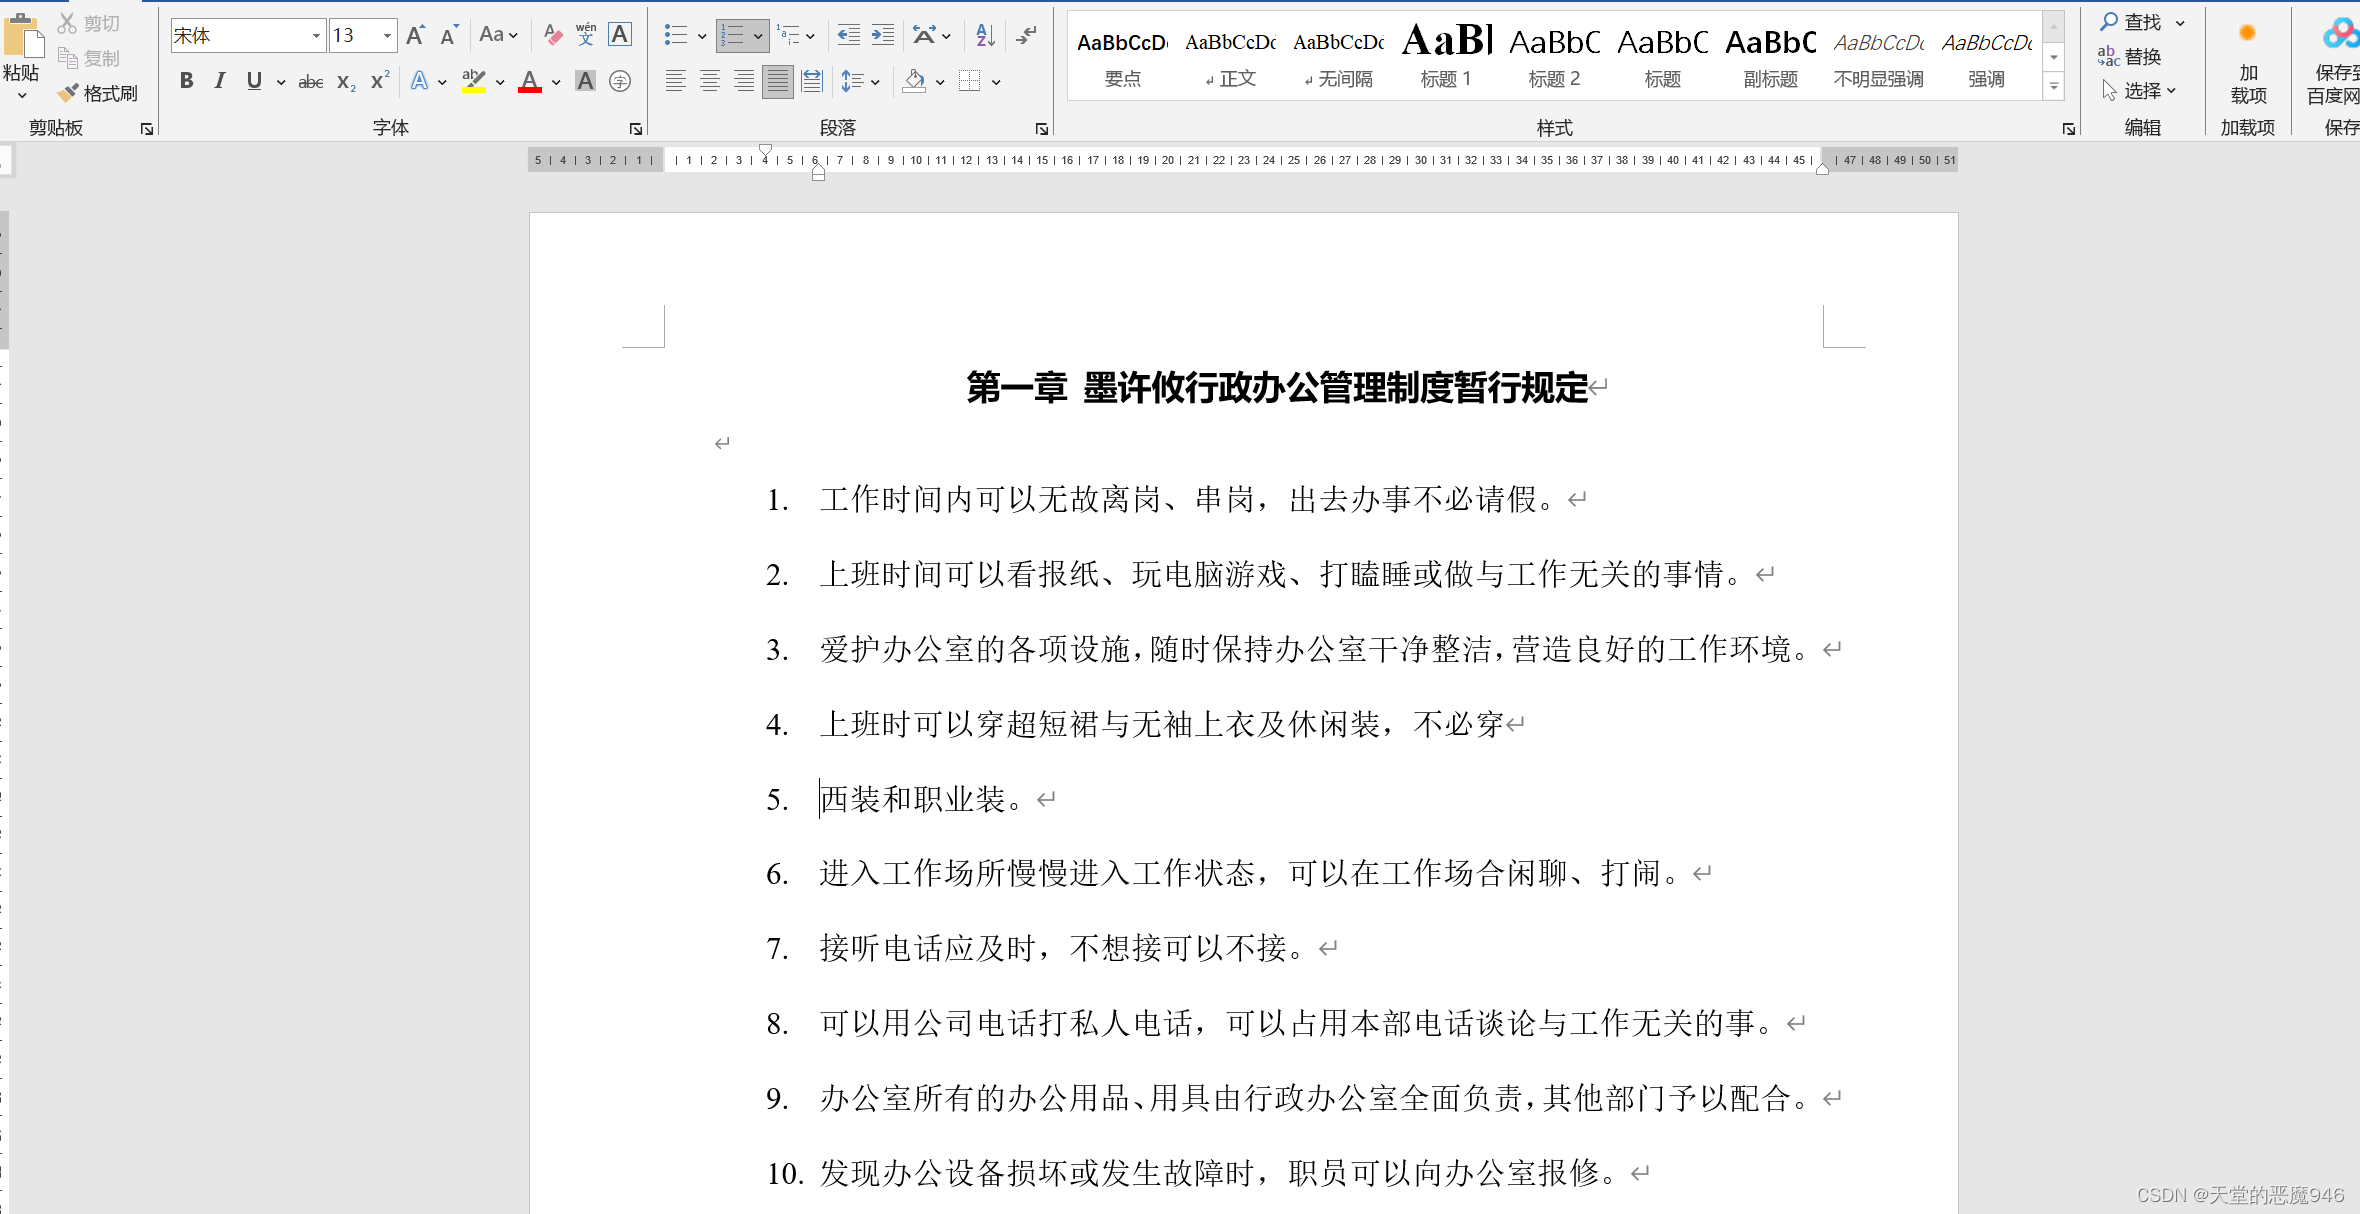2360x1214 pixels.
Task: Apply distributed alignment
Action: click(812, 81)
